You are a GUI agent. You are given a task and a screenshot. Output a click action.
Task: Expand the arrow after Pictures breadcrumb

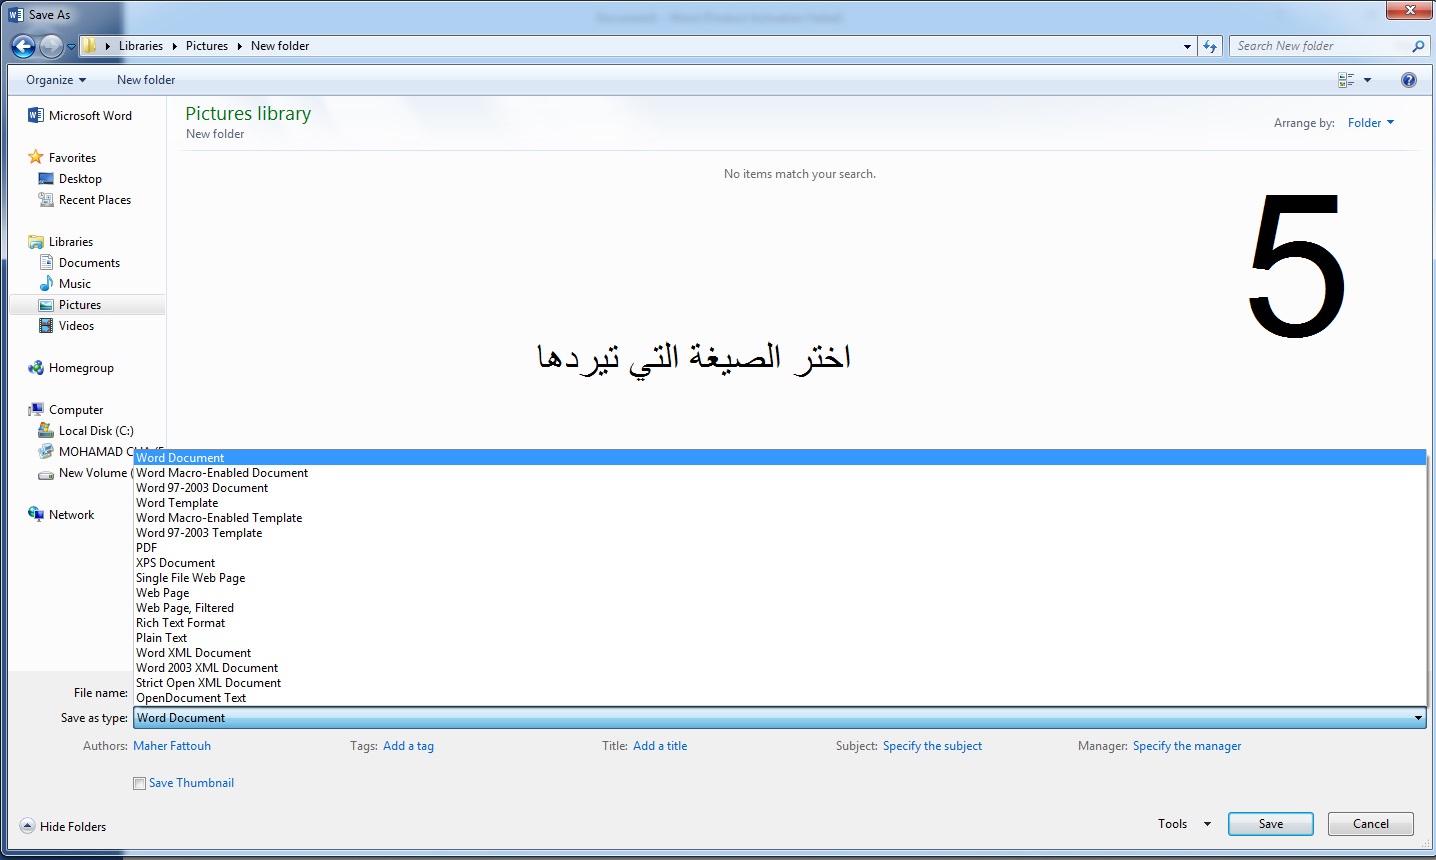[240, 46]
